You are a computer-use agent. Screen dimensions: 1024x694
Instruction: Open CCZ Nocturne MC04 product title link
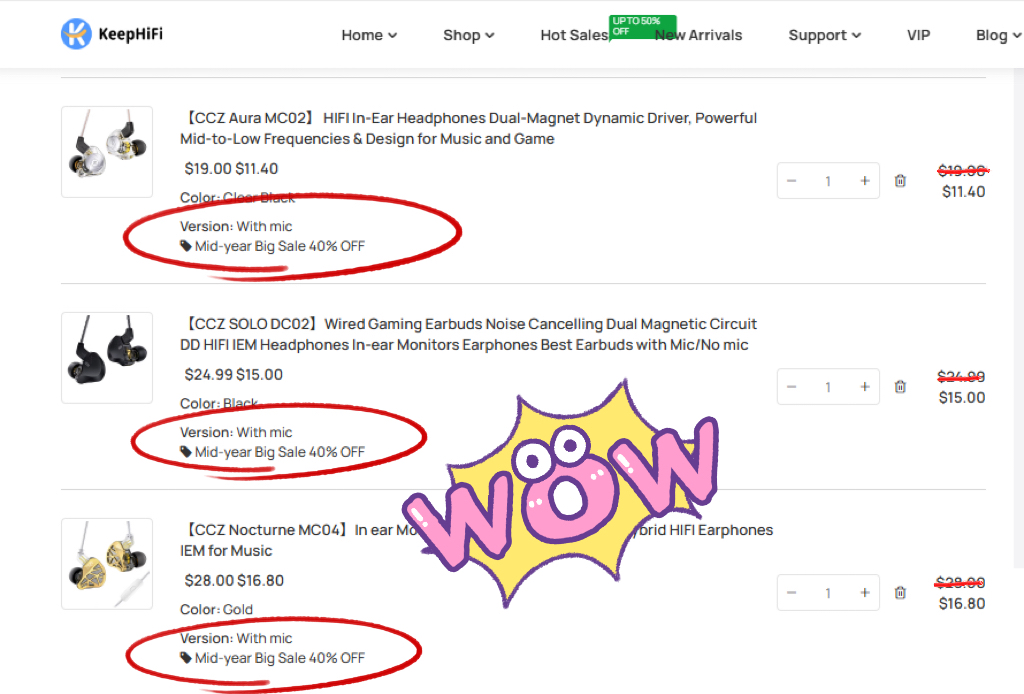(x=476, y=540)
